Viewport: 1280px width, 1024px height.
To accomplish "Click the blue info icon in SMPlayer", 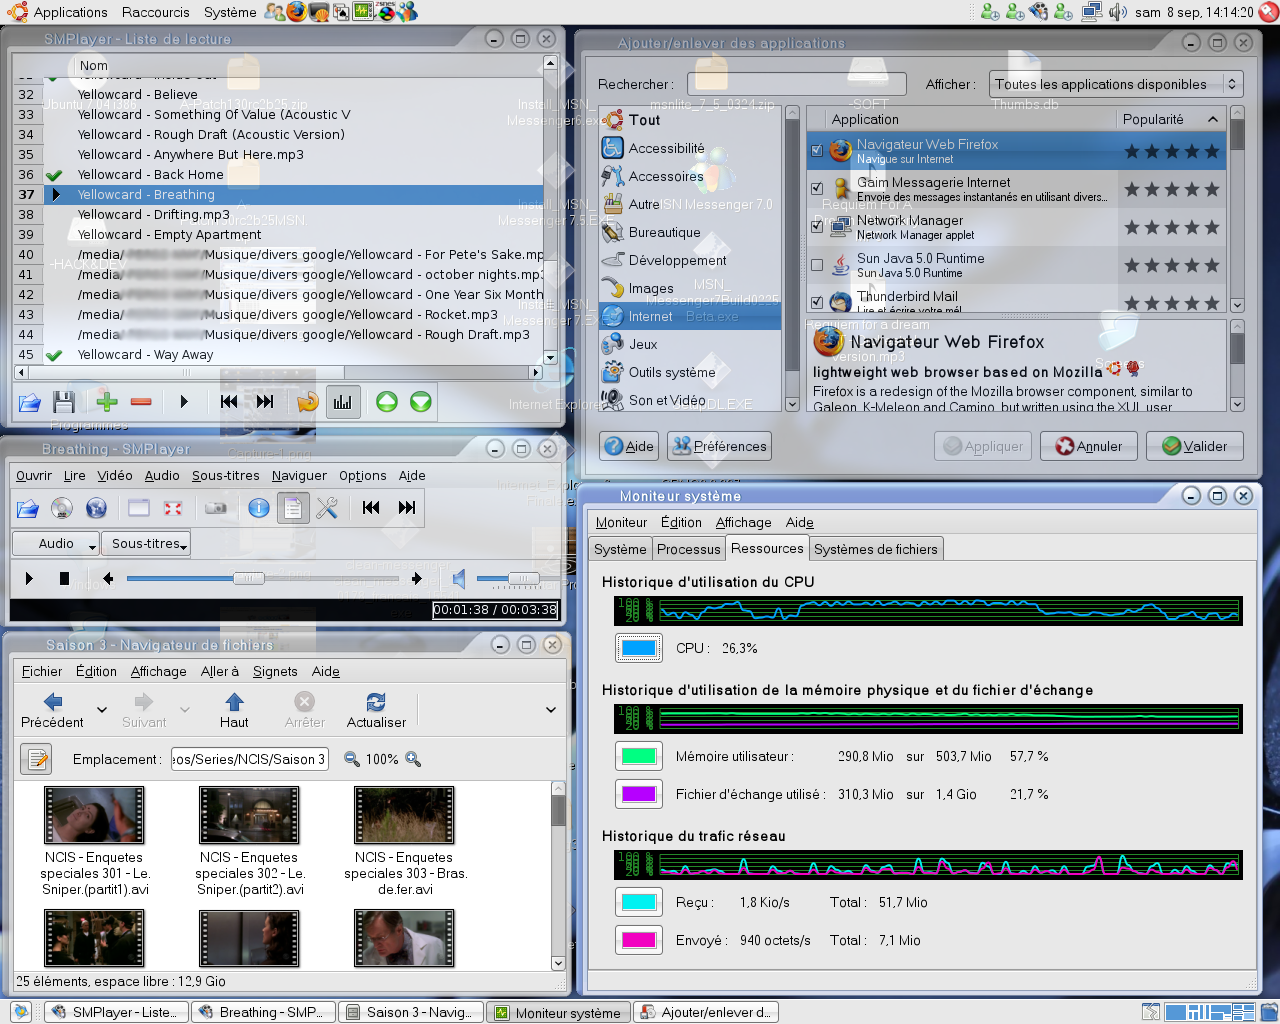I will pos(259,508).
